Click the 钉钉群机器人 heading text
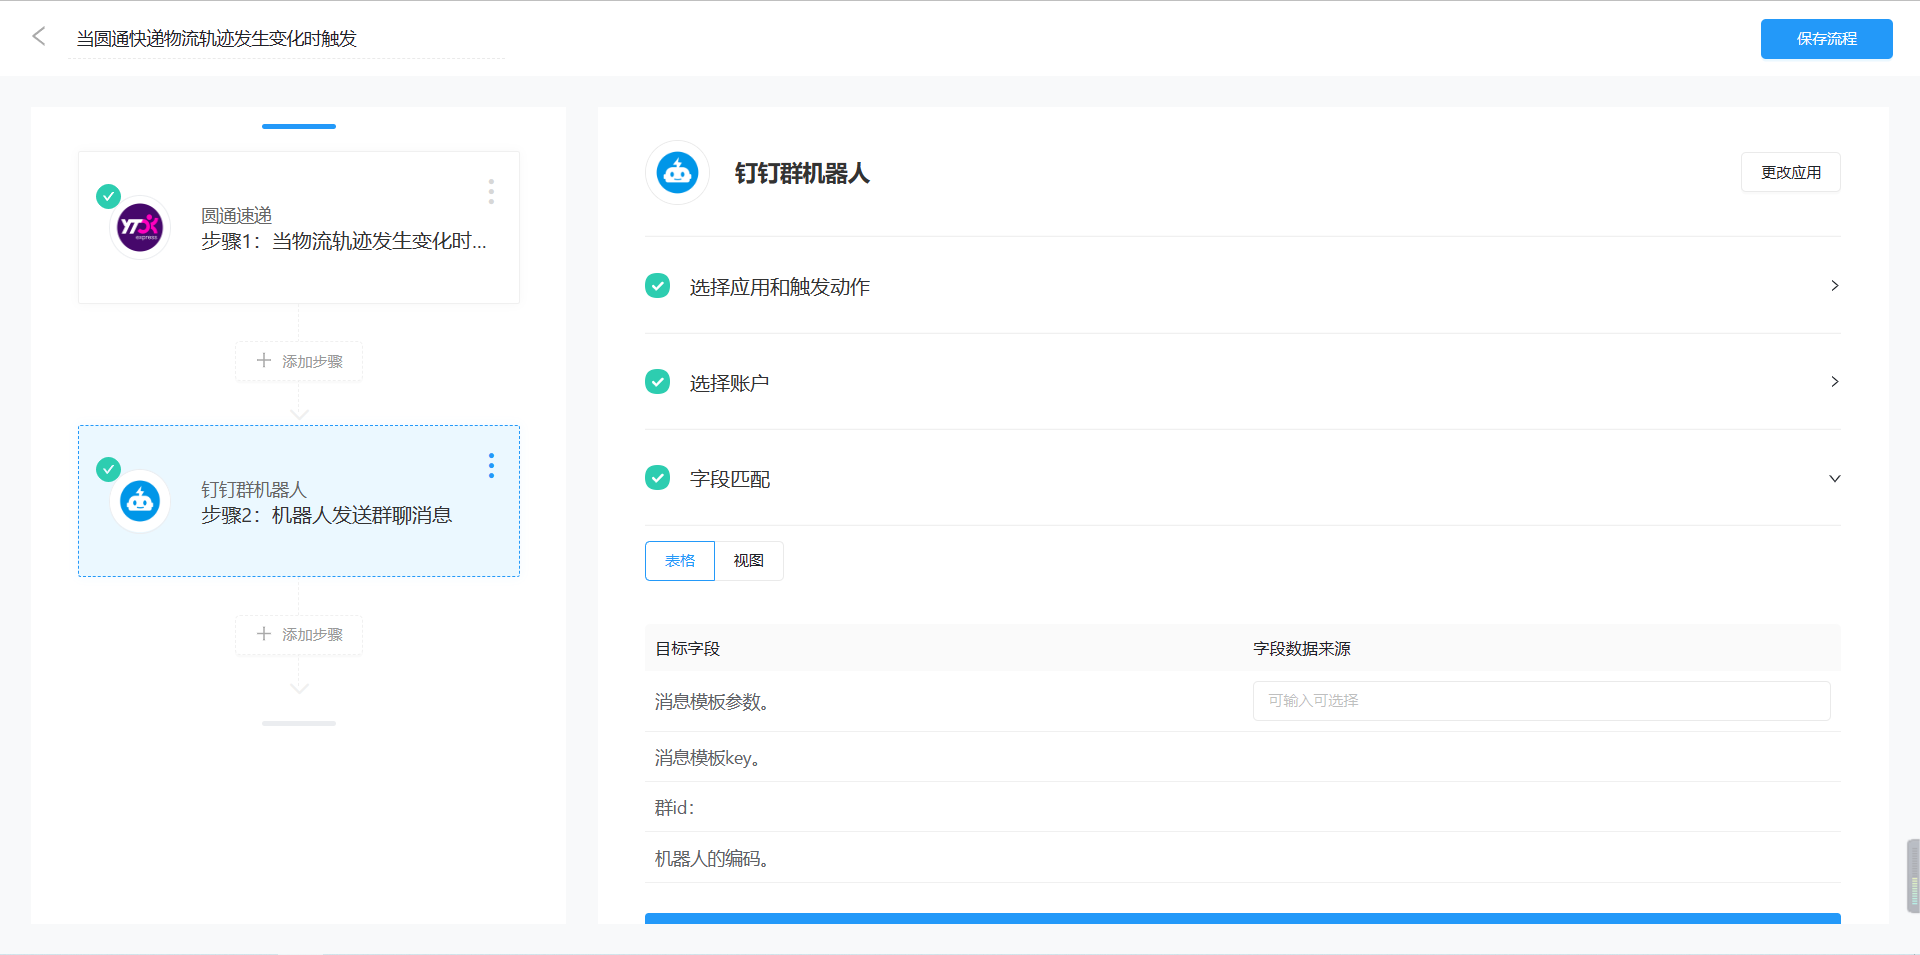1920x955 pixels. click(x=802, y=174)
